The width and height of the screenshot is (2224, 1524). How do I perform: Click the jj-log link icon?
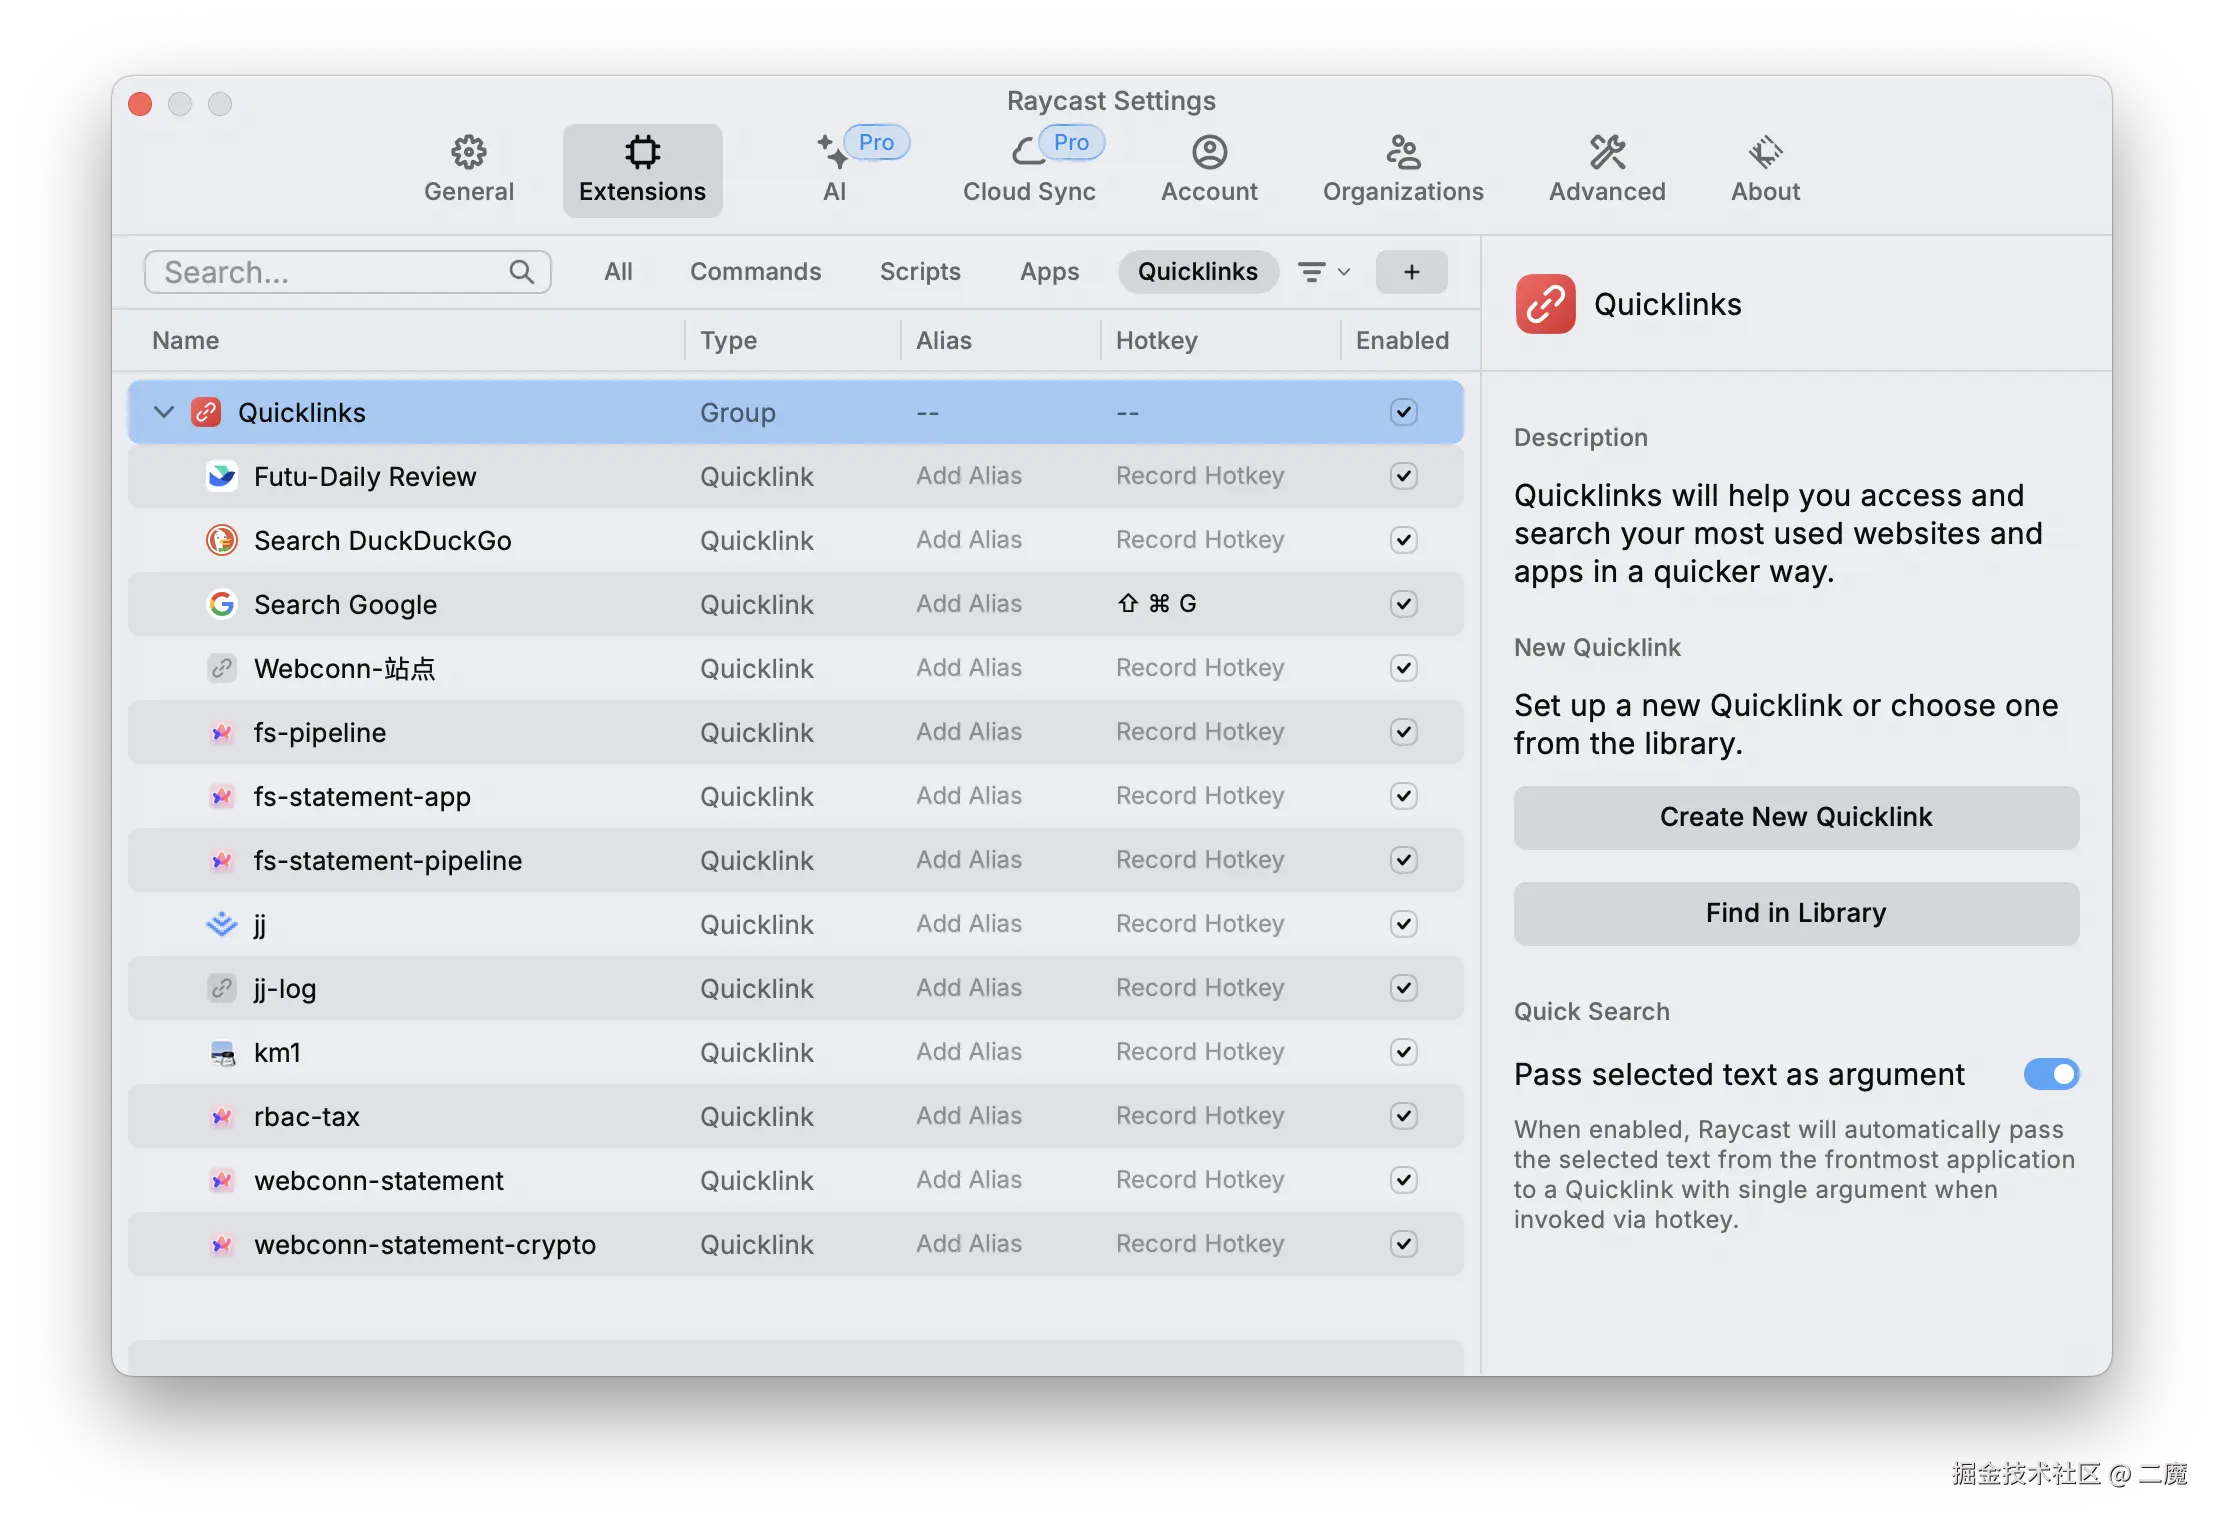221,988
